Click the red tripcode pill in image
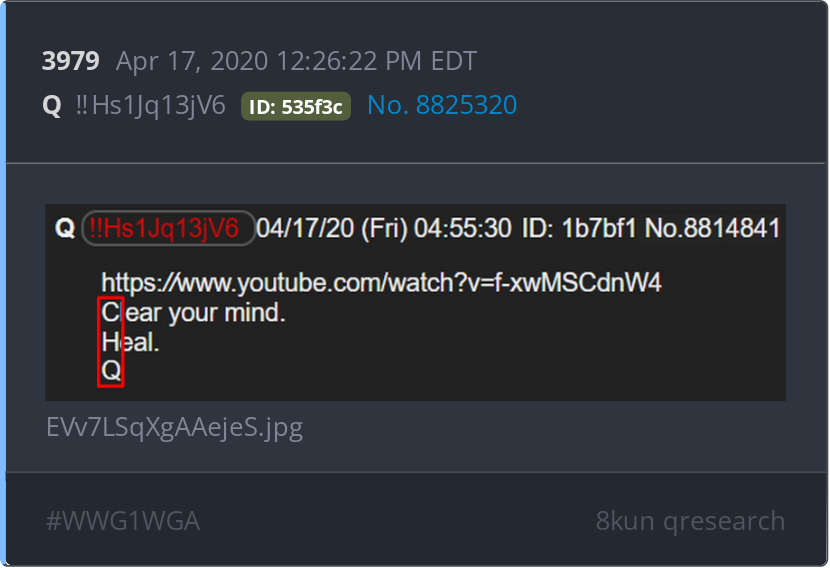Screen dimensions: 830x568 [x=168, y=228]
